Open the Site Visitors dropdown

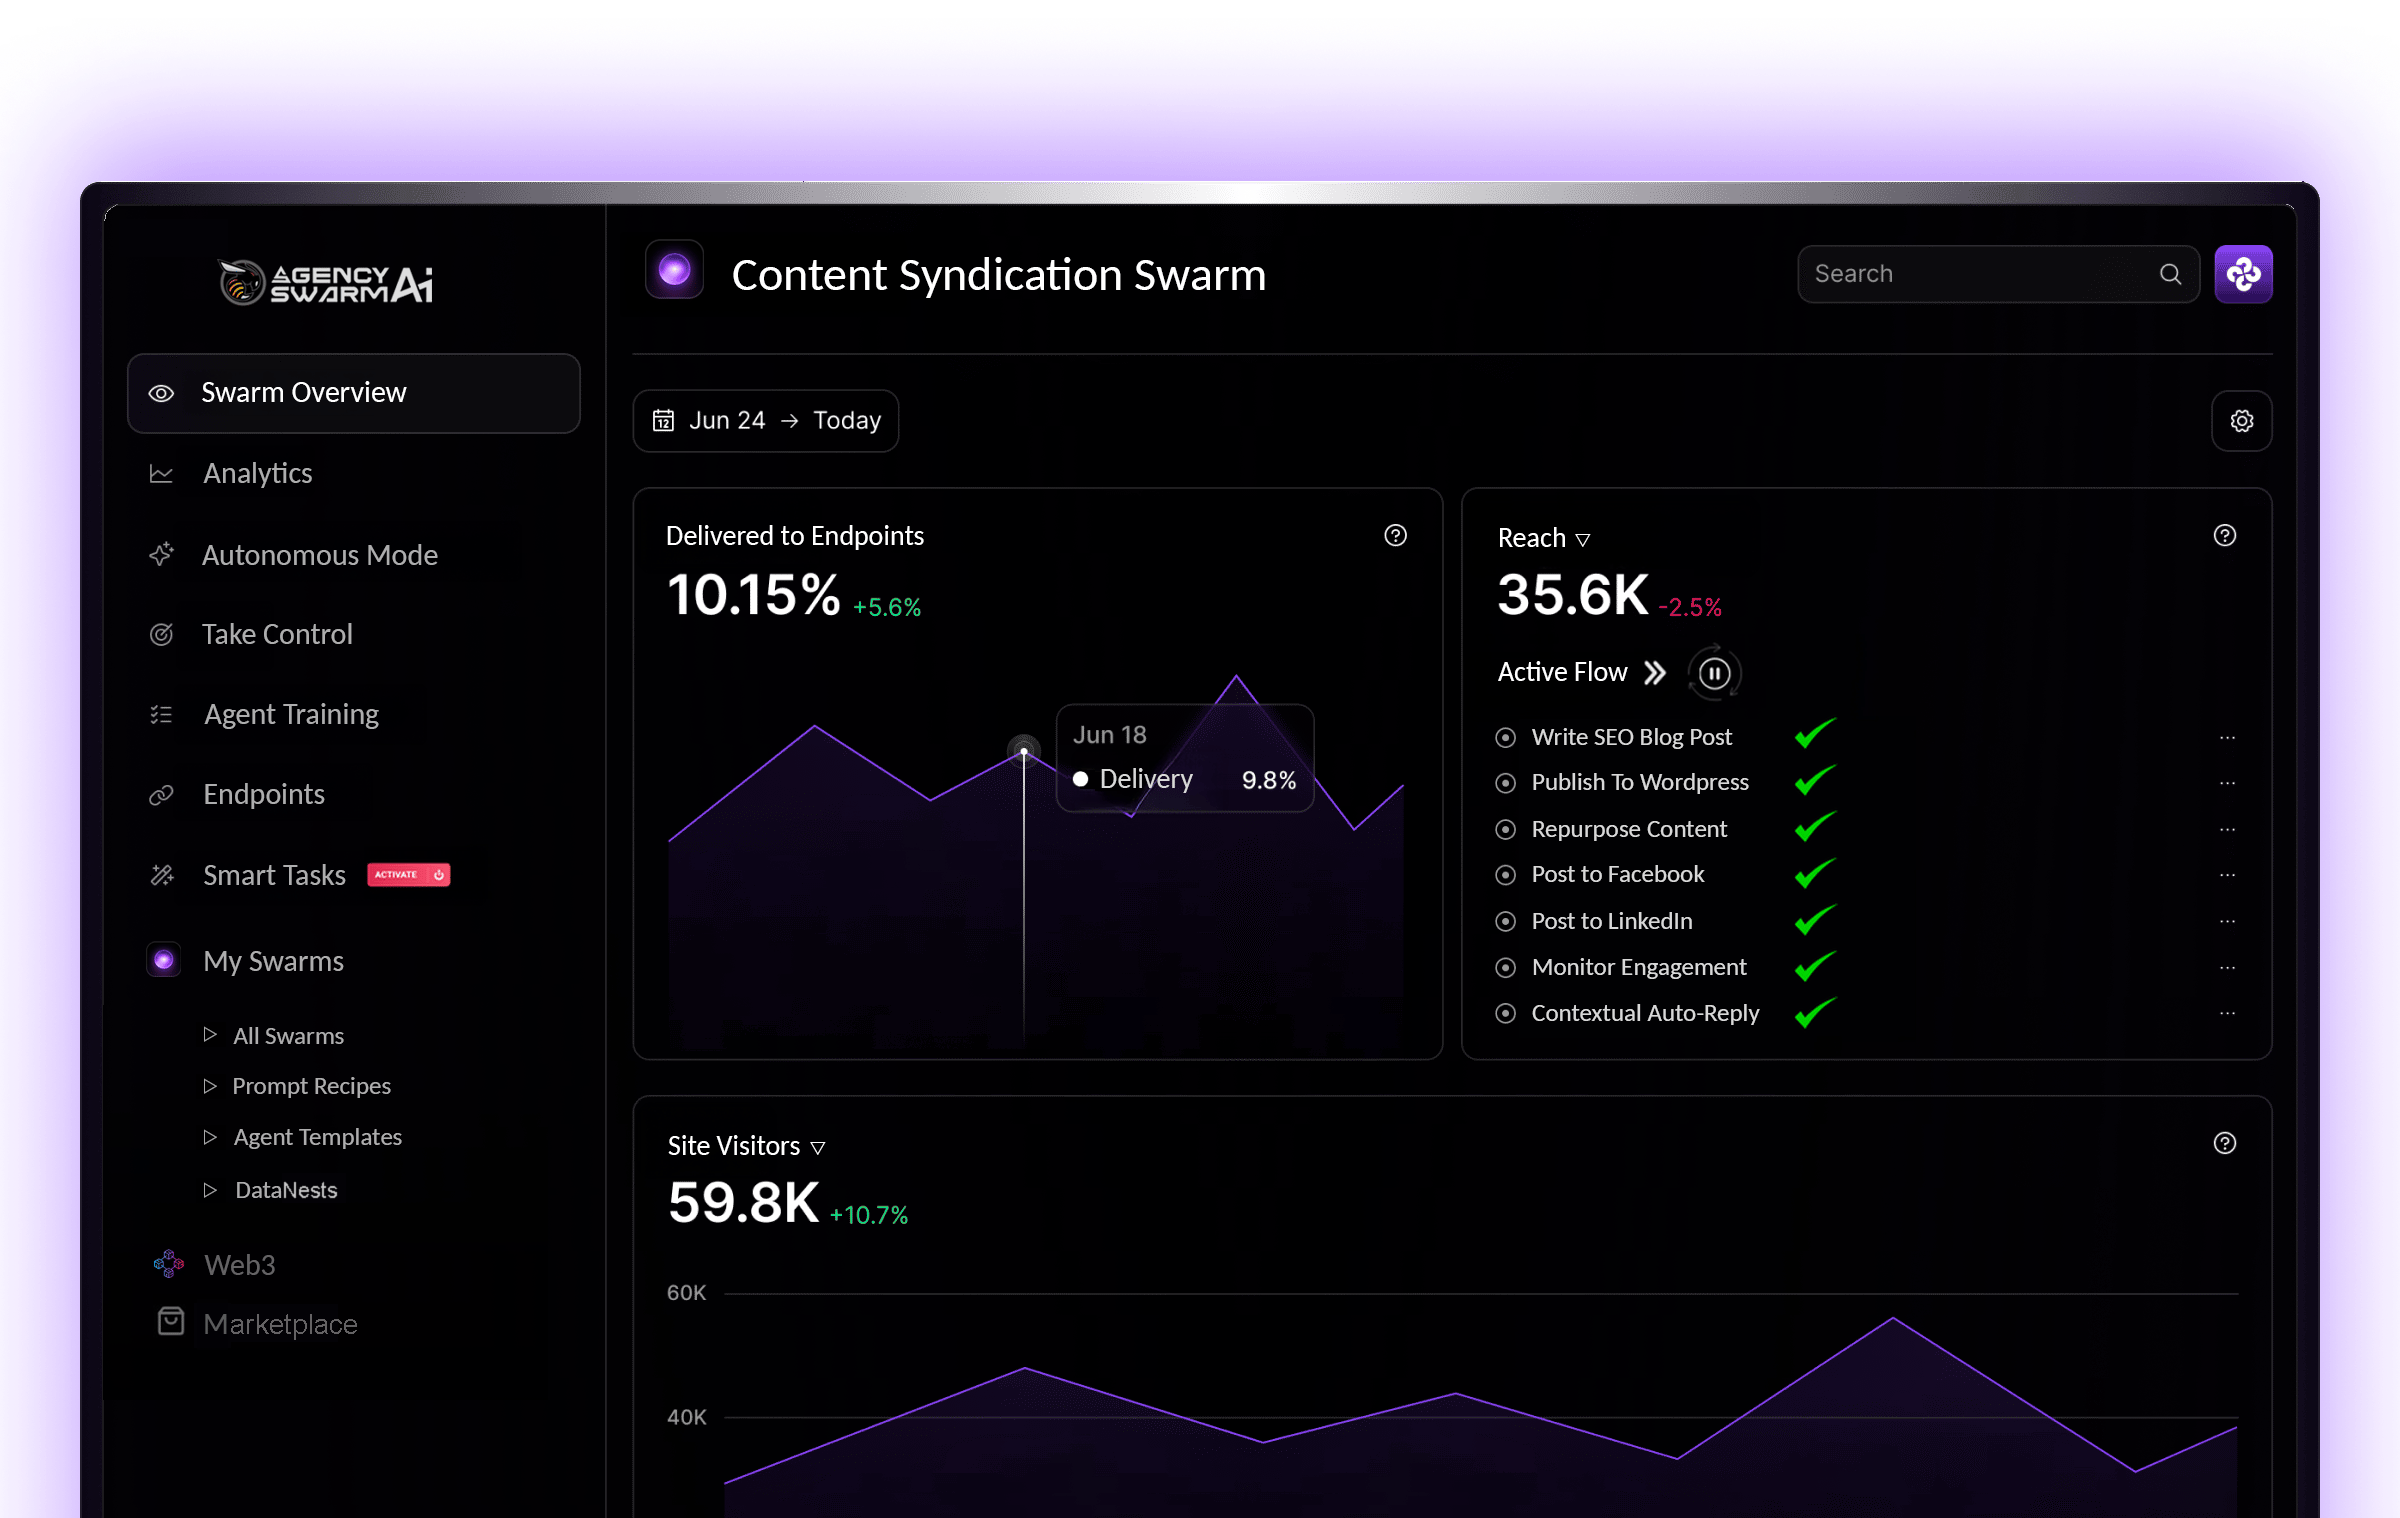819,1146
